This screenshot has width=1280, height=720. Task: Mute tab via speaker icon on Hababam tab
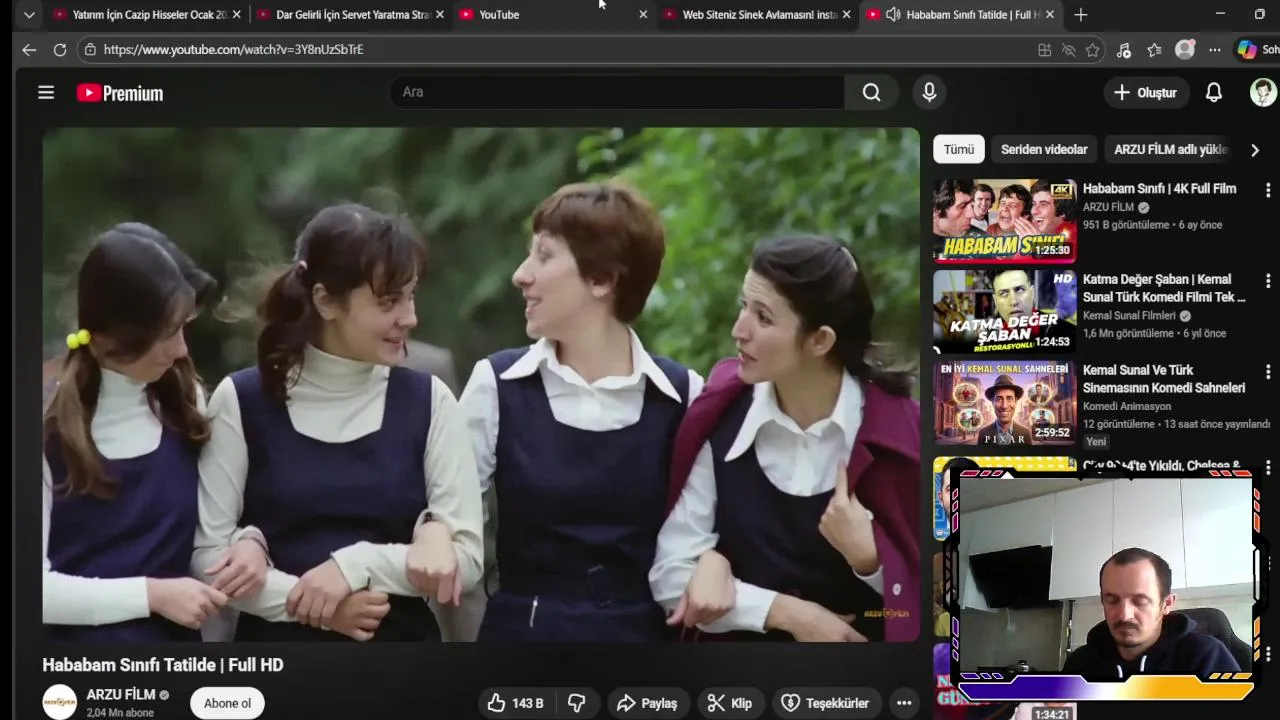(x=893, y=15)
